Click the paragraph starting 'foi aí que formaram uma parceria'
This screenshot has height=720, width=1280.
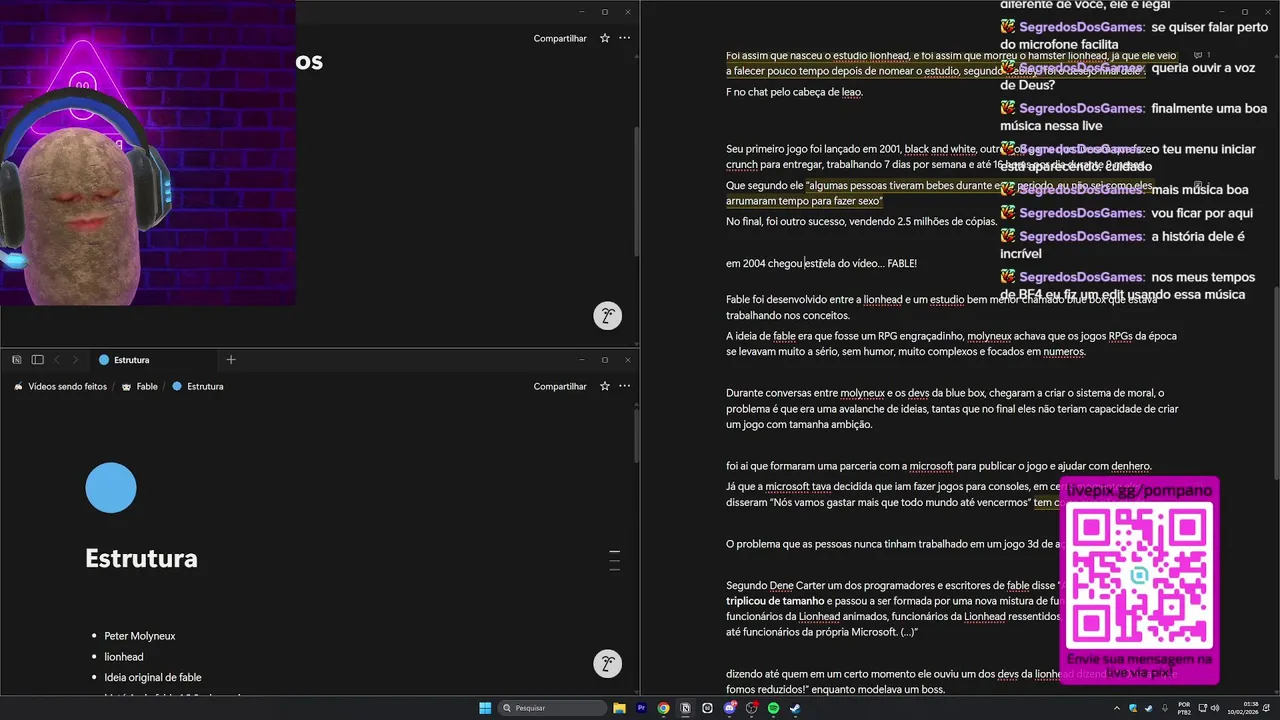[939, 466]
